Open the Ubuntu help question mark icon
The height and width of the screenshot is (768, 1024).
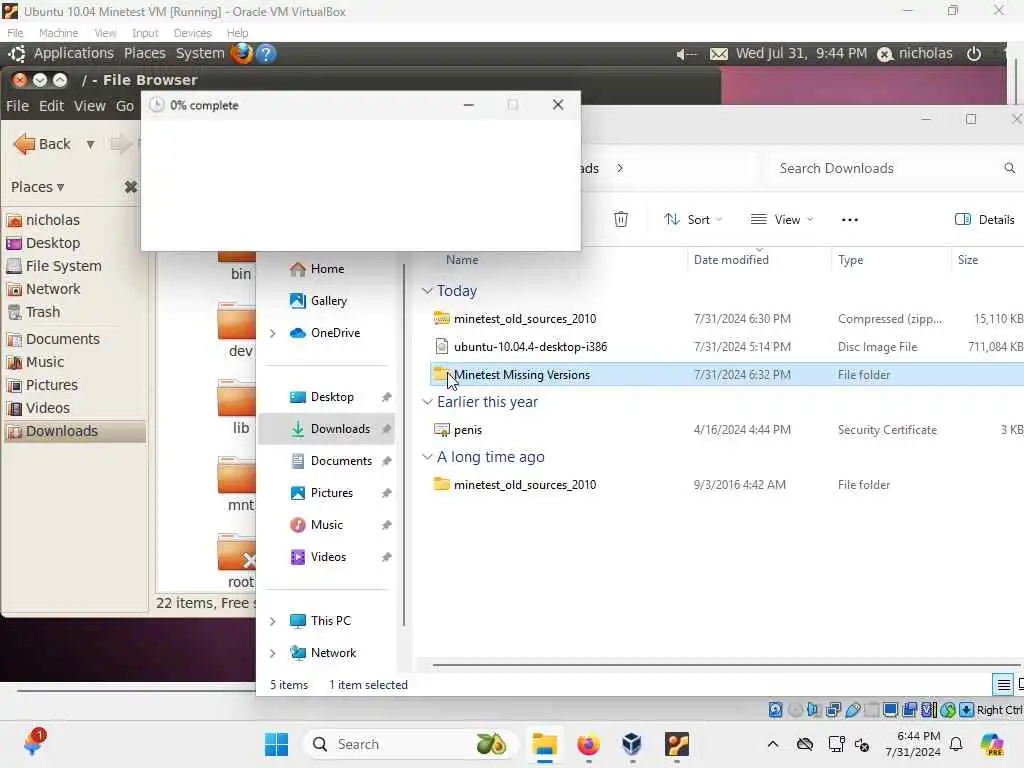pos(266,53)
